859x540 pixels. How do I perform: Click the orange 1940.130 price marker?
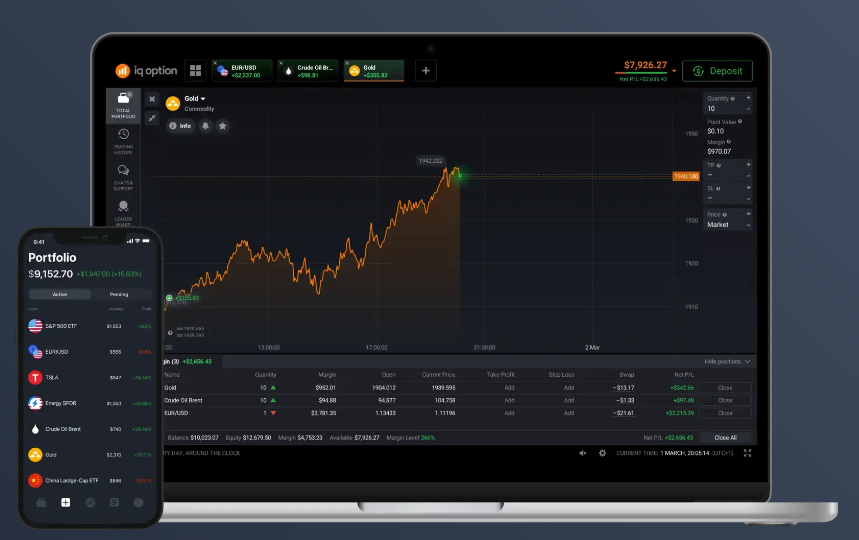coord(685,176)
